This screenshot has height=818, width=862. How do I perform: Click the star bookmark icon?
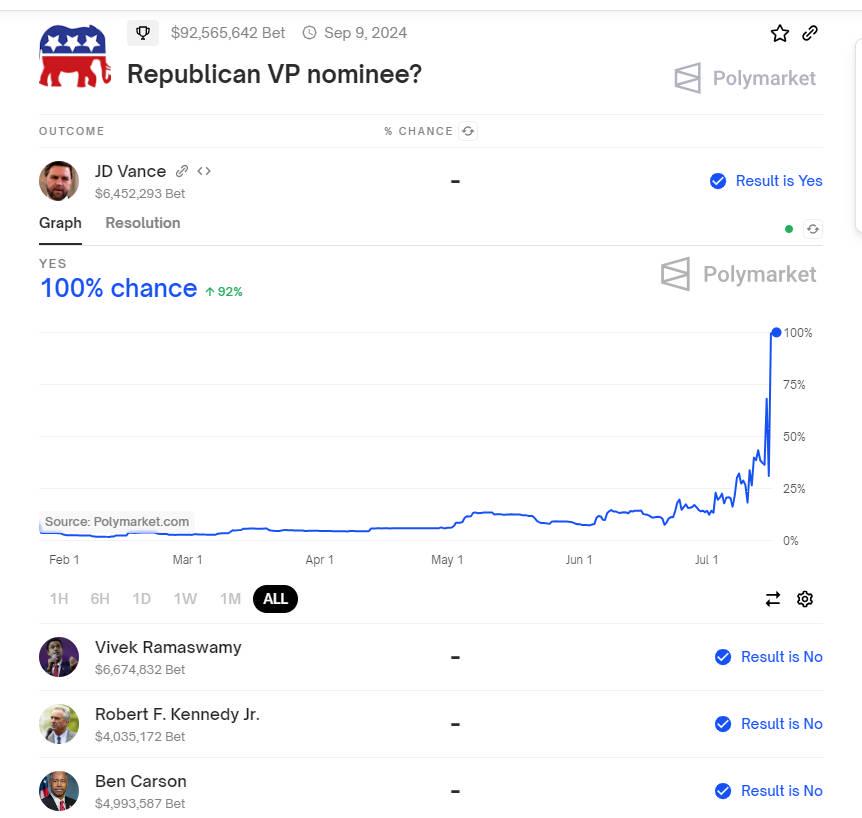click(780, 33)
